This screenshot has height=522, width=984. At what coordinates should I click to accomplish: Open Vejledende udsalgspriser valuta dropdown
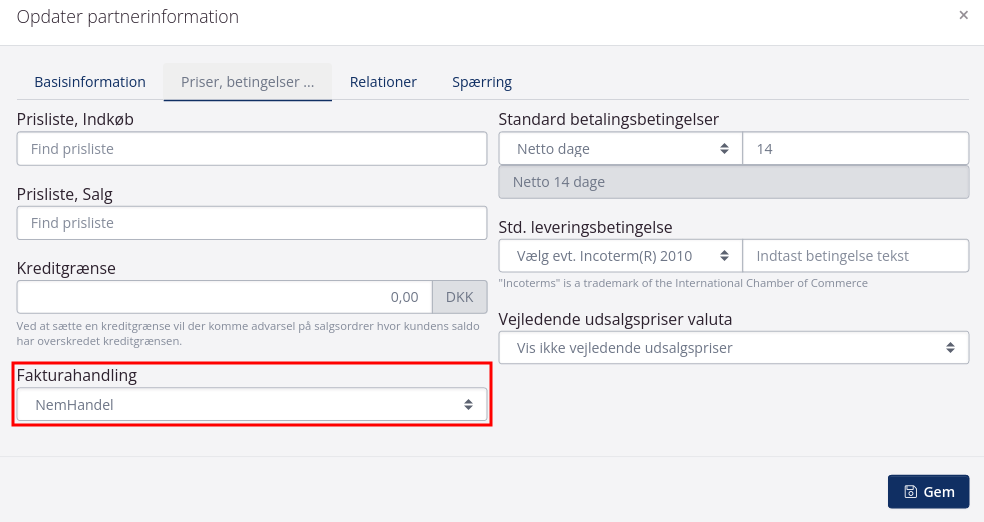point(734,348)
